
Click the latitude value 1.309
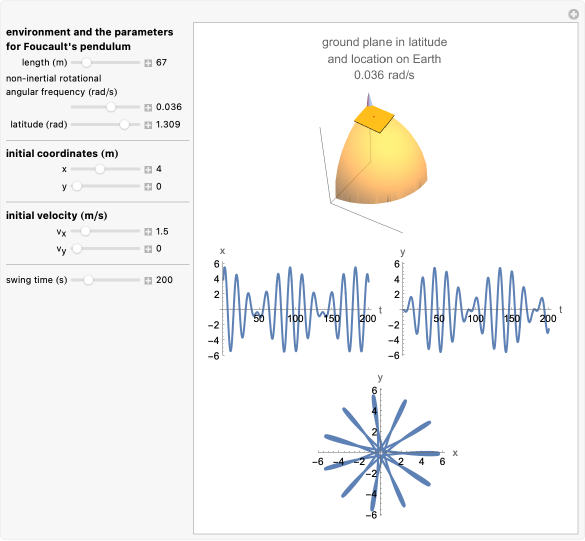(168, 125)
